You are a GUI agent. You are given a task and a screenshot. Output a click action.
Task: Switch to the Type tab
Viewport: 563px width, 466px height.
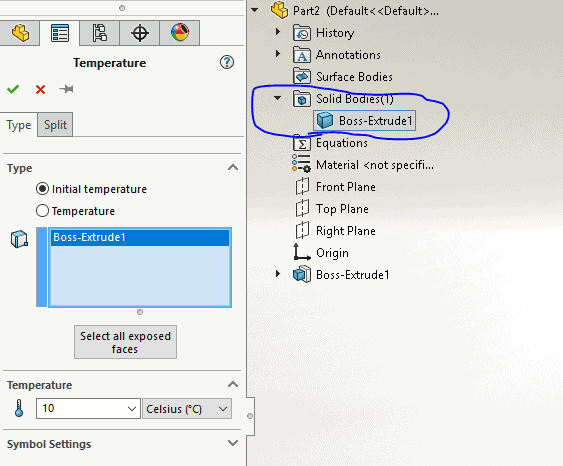[19, 125]
